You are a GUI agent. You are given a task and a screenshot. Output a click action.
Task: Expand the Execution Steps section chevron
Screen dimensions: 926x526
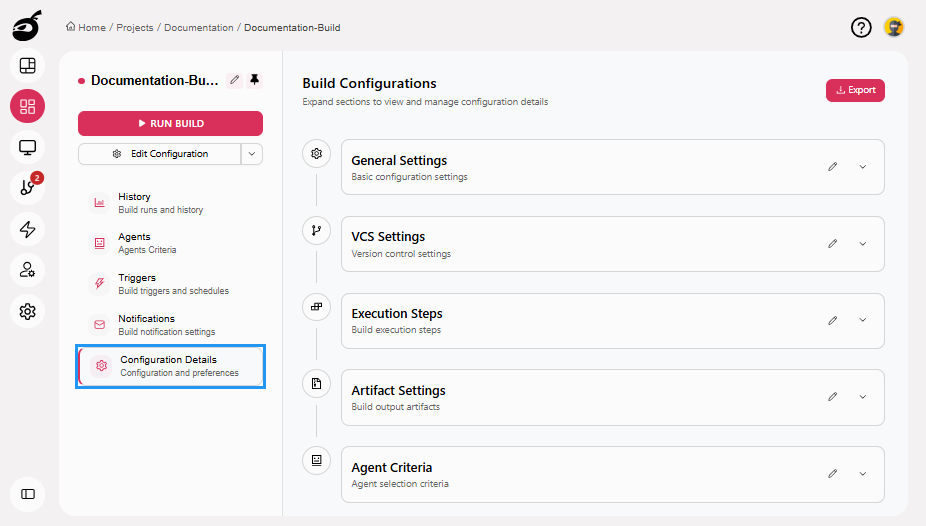pyautogui.click(x=863, y=320)
